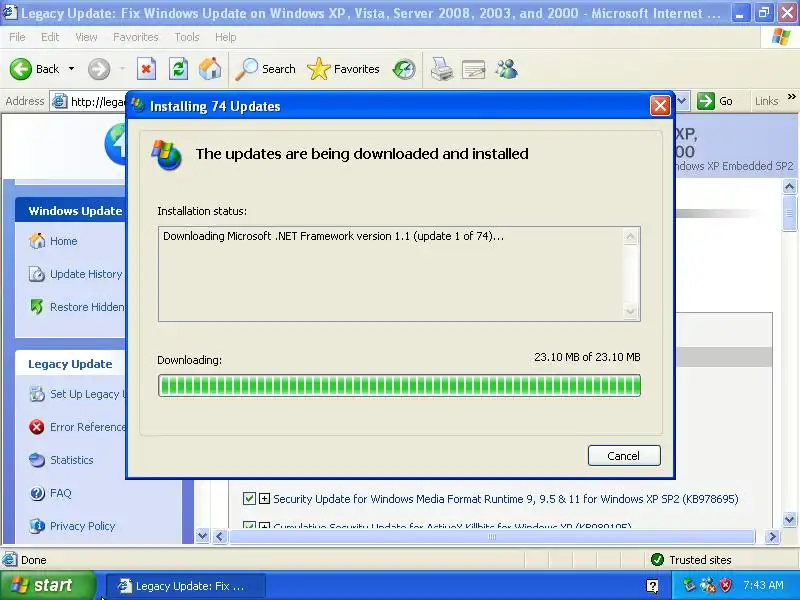The image size is (800, 600).
Task: Click the Home link in Windows Update panel
Action: (64, 241)
